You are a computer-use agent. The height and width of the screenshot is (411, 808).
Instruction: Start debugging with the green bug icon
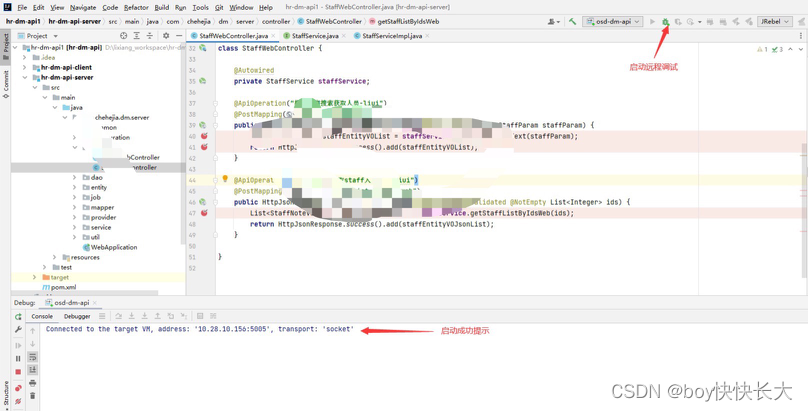[665, 22]
